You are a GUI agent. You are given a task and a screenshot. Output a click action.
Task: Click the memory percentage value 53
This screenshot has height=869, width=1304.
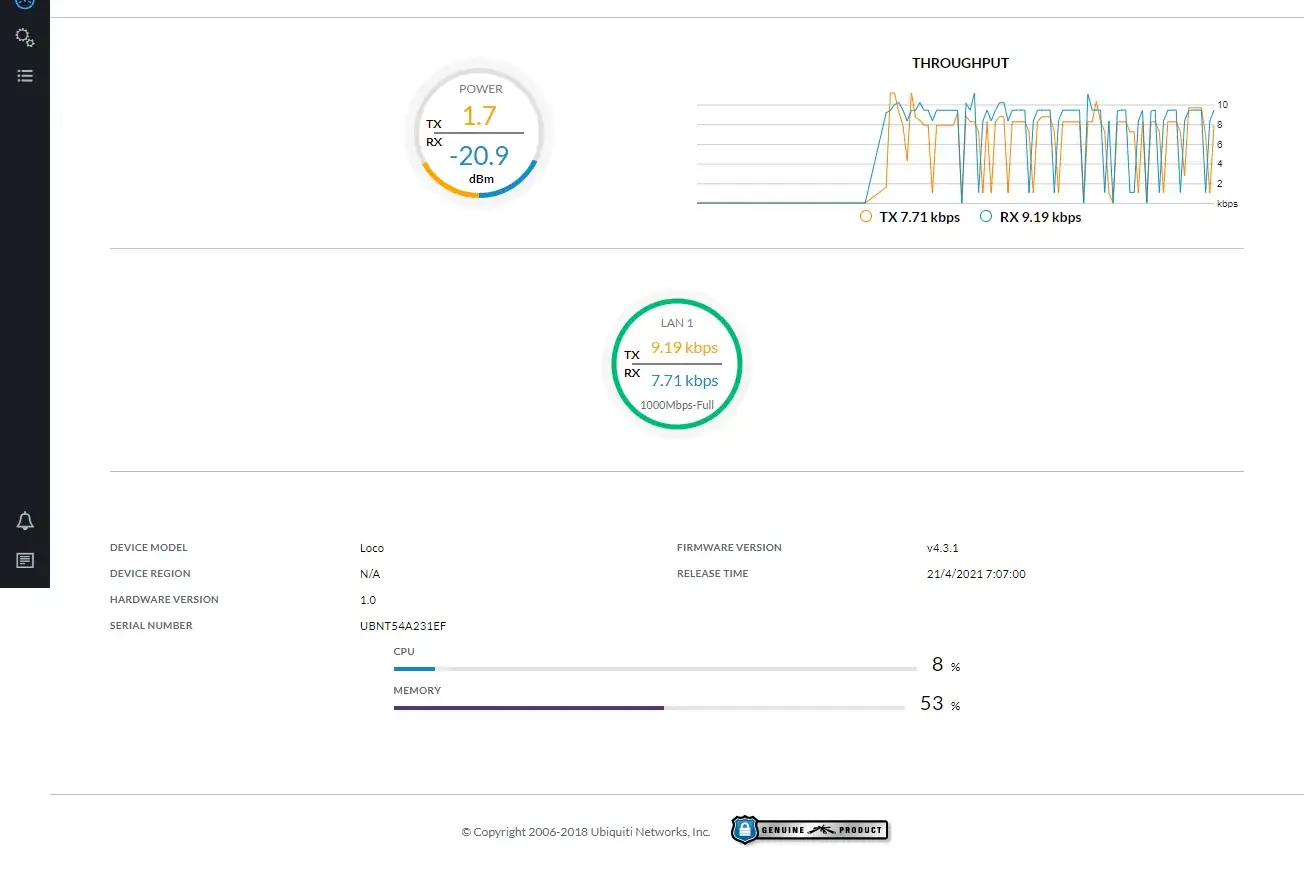click(932, 704)
